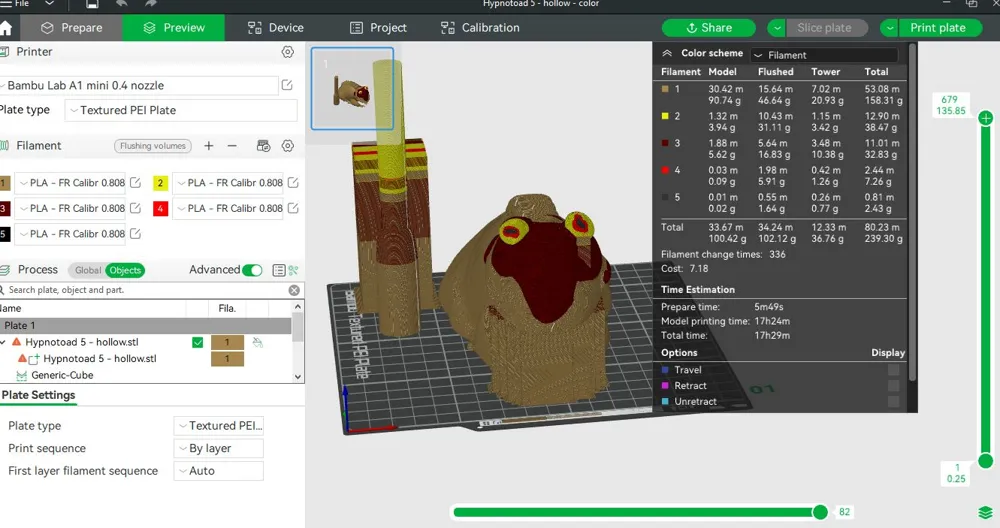Open Flushing volumes
Image resolution: width=1000 pixels, height=528 pixels.
click(153, 146)
